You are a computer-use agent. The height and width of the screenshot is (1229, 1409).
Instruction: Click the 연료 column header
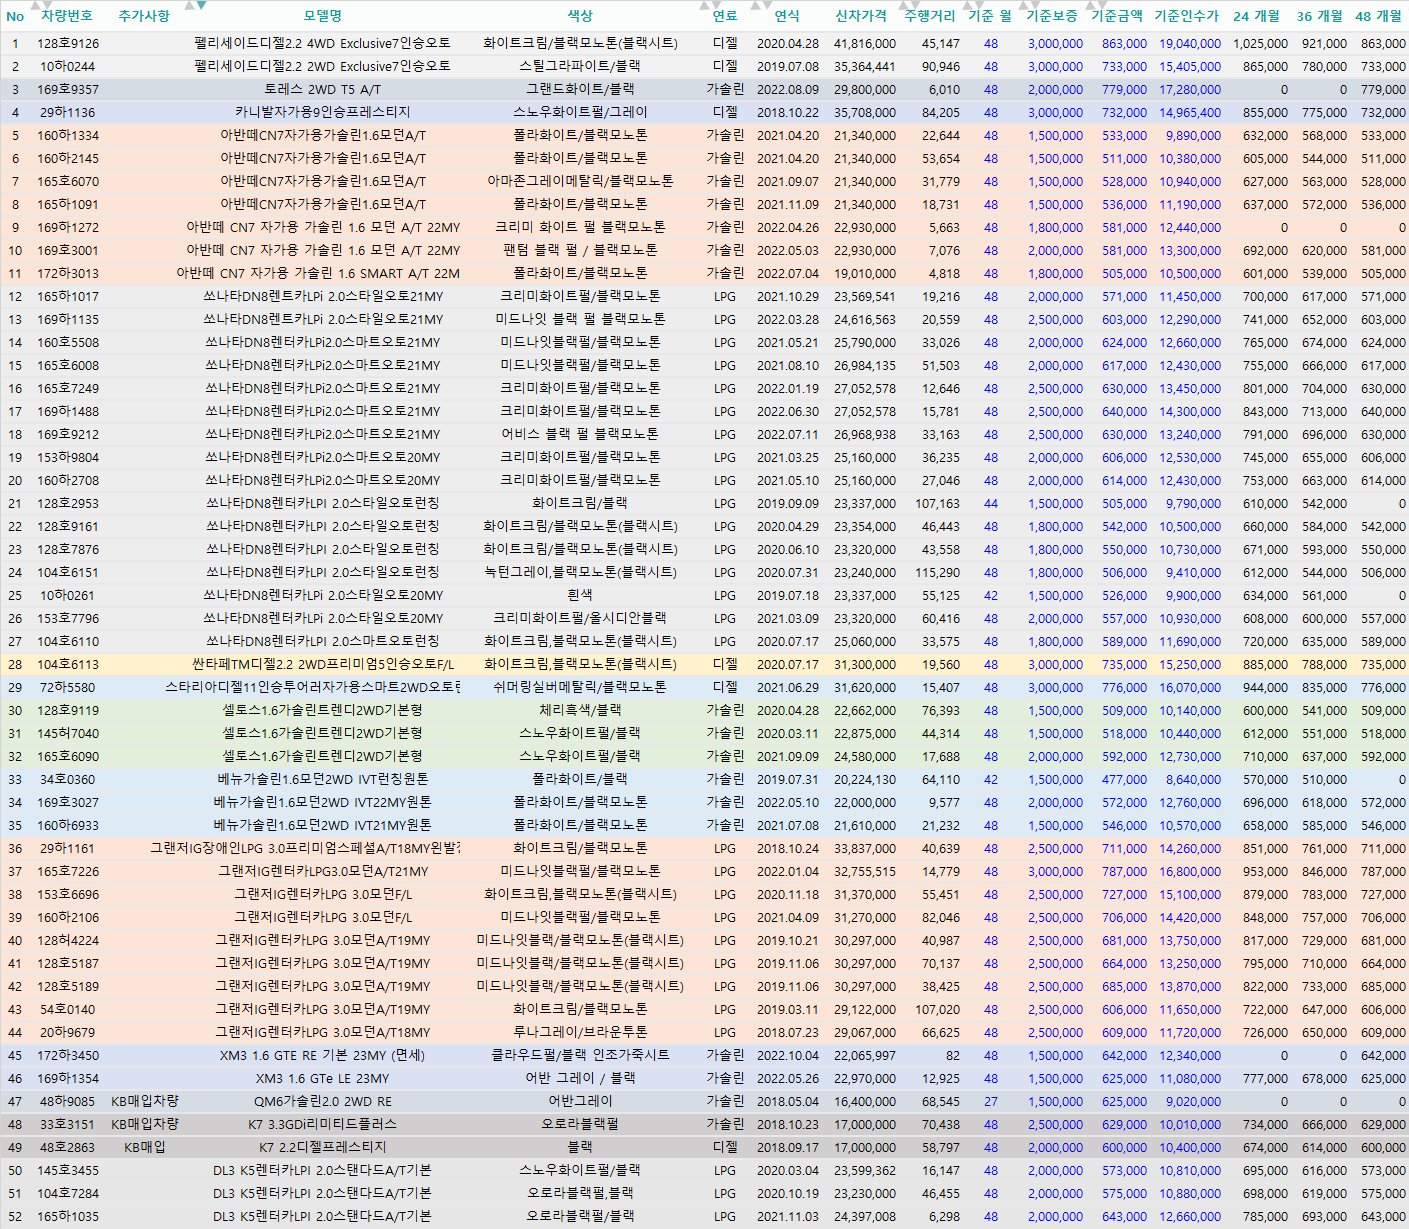(x=725, y=16)
